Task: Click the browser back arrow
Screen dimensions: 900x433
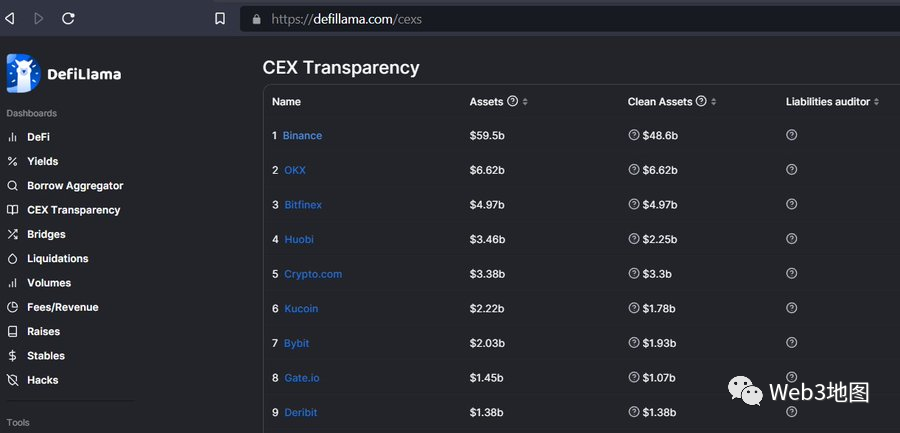Action: (10, 18)
